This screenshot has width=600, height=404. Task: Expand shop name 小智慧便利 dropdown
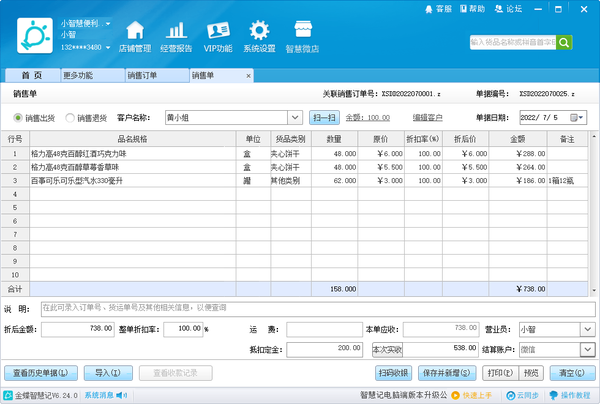click(x=108, y=24)
